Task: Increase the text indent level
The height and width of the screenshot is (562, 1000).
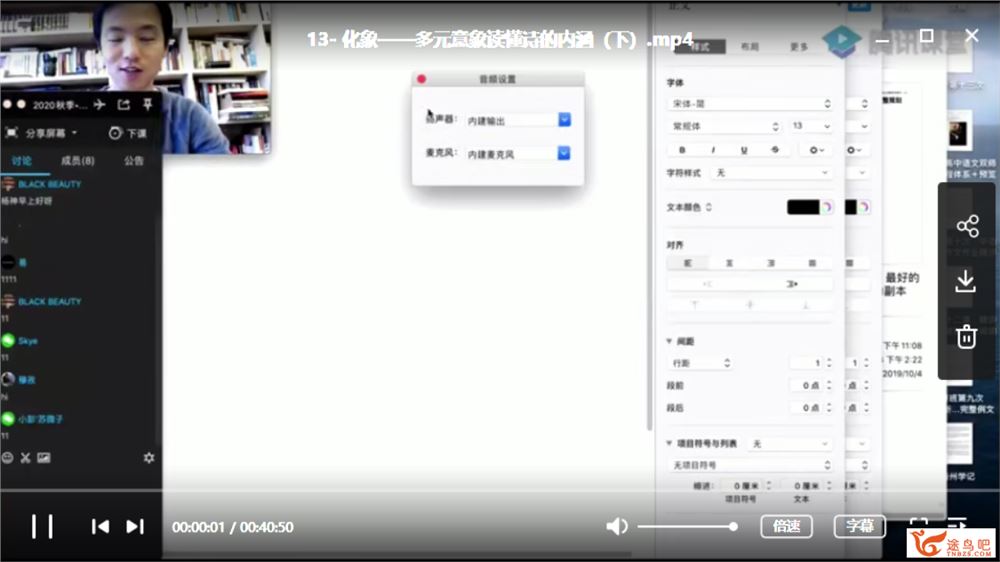Action: pos(791,285)
